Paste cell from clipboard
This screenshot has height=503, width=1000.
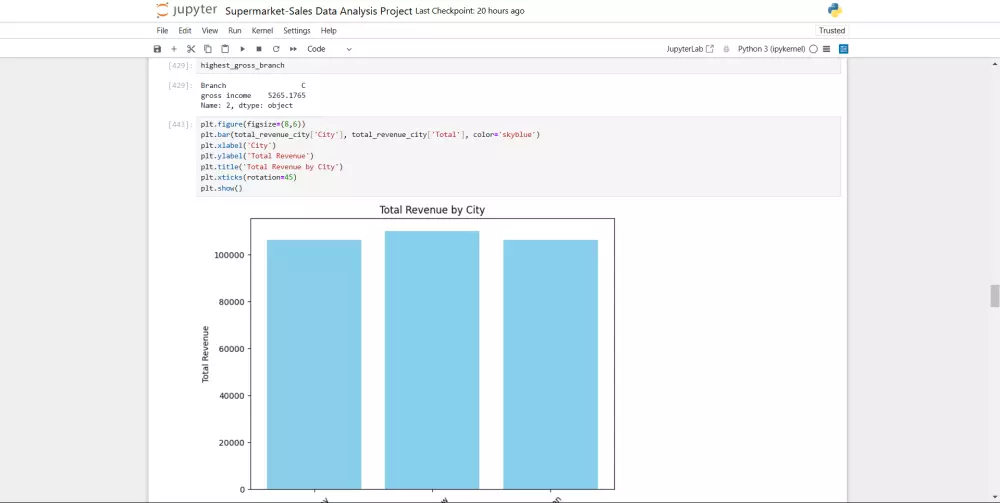pos(225,49)
